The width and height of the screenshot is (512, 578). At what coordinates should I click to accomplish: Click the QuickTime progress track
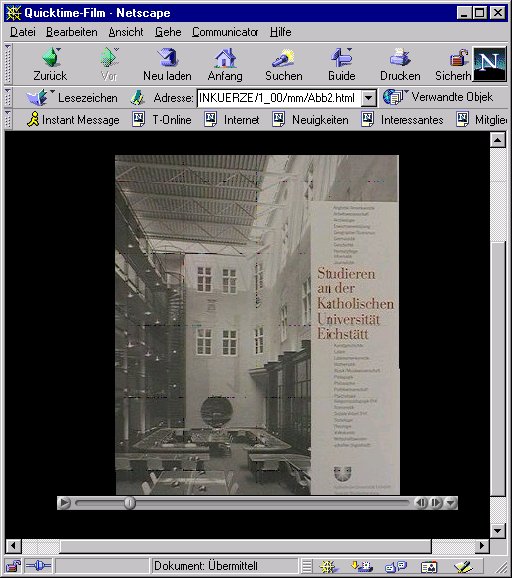(x=242, y=503)
